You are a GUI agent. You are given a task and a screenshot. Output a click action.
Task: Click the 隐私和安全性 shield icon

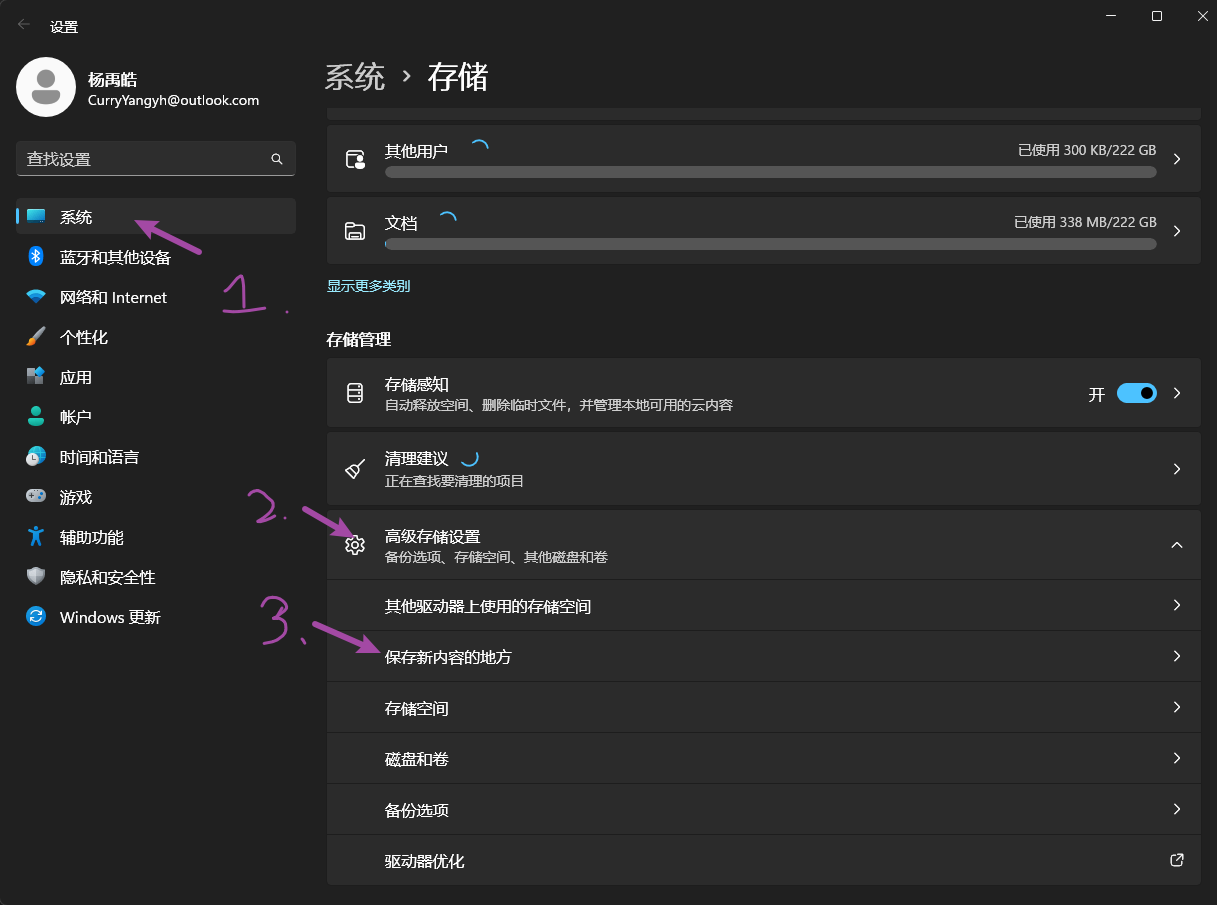coord(36,577)
